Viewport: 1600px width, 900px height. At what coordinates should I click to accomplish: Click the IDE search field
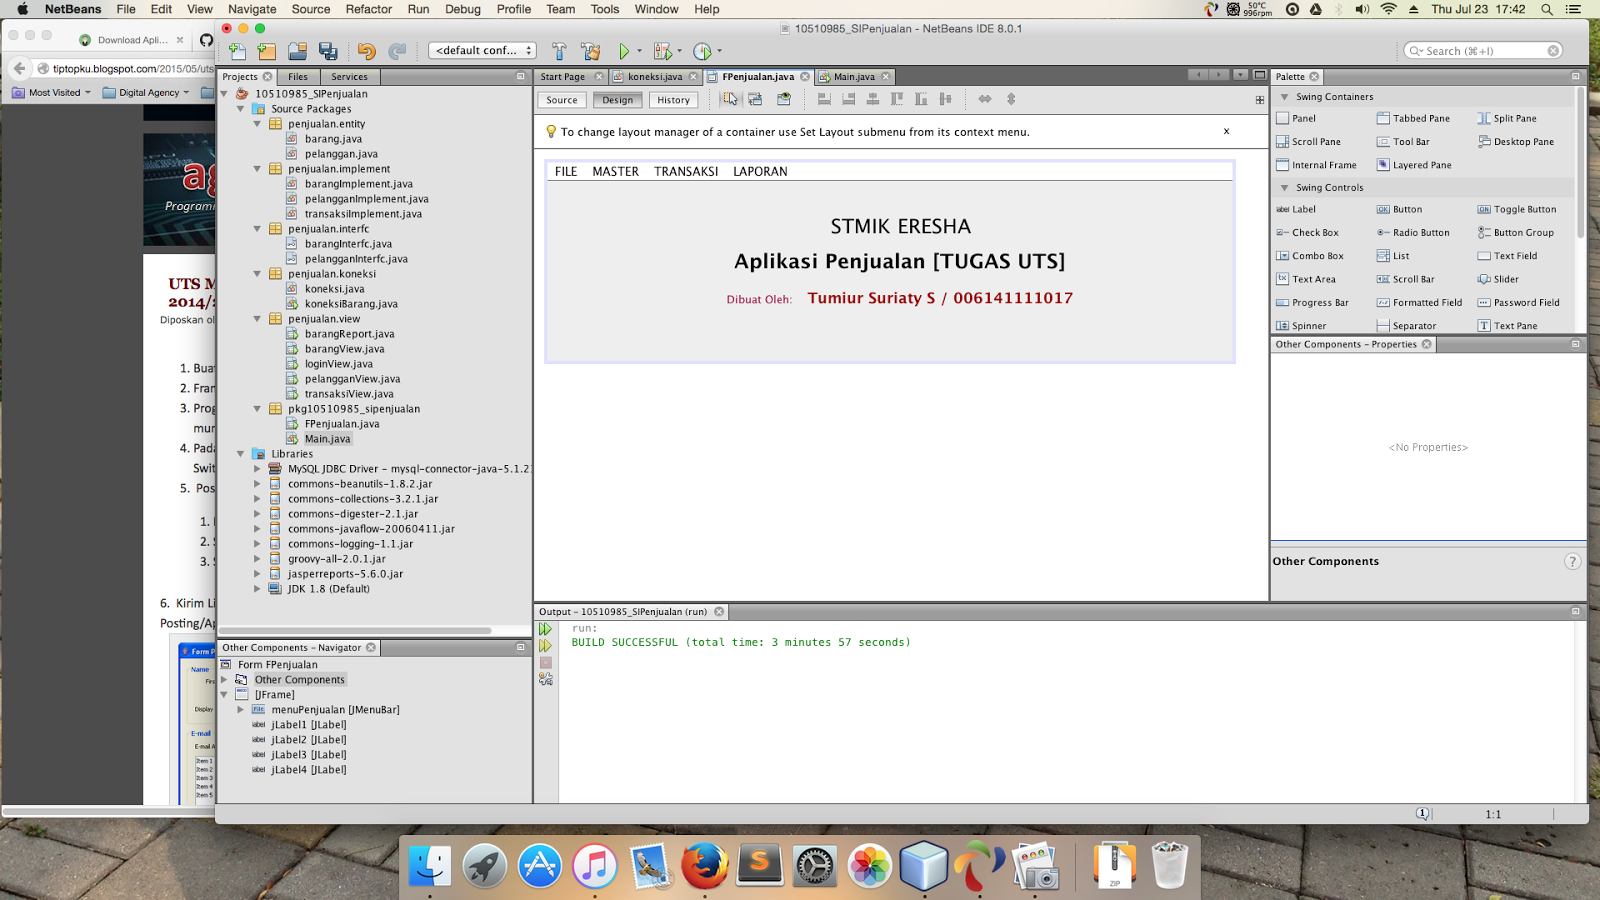(1483, 50)
